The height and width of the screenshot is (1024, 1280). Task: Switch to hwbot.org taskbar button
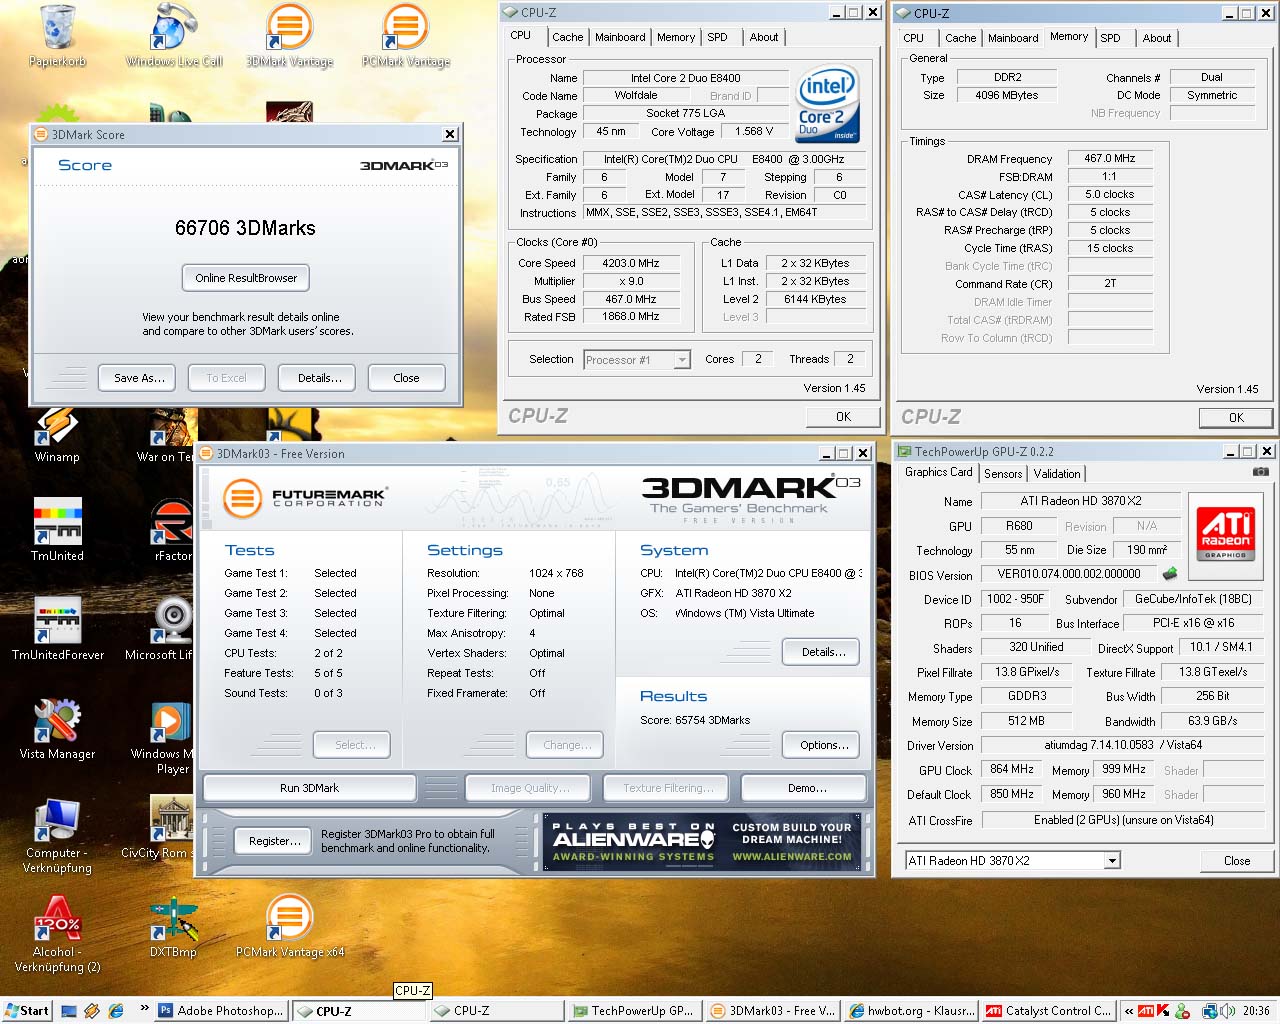(x=910, y=1011)
